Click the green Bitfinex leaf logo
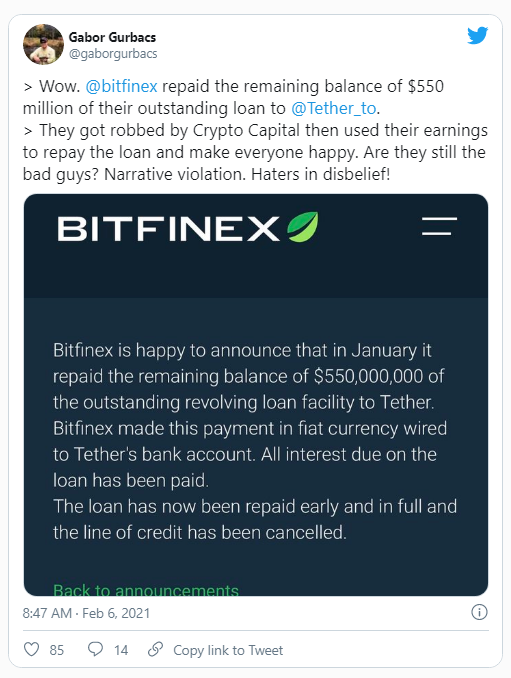511x678 pixels. pos(303,227)
